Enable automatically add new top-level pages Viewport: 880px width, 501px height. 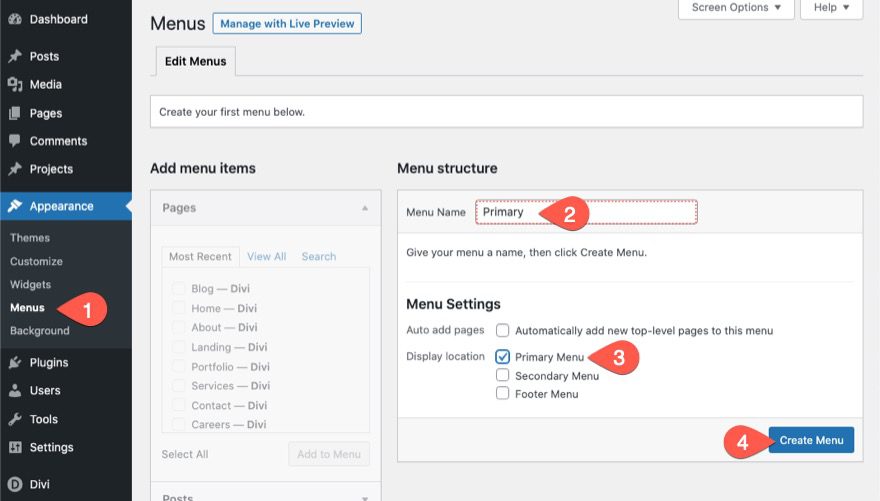503,330
